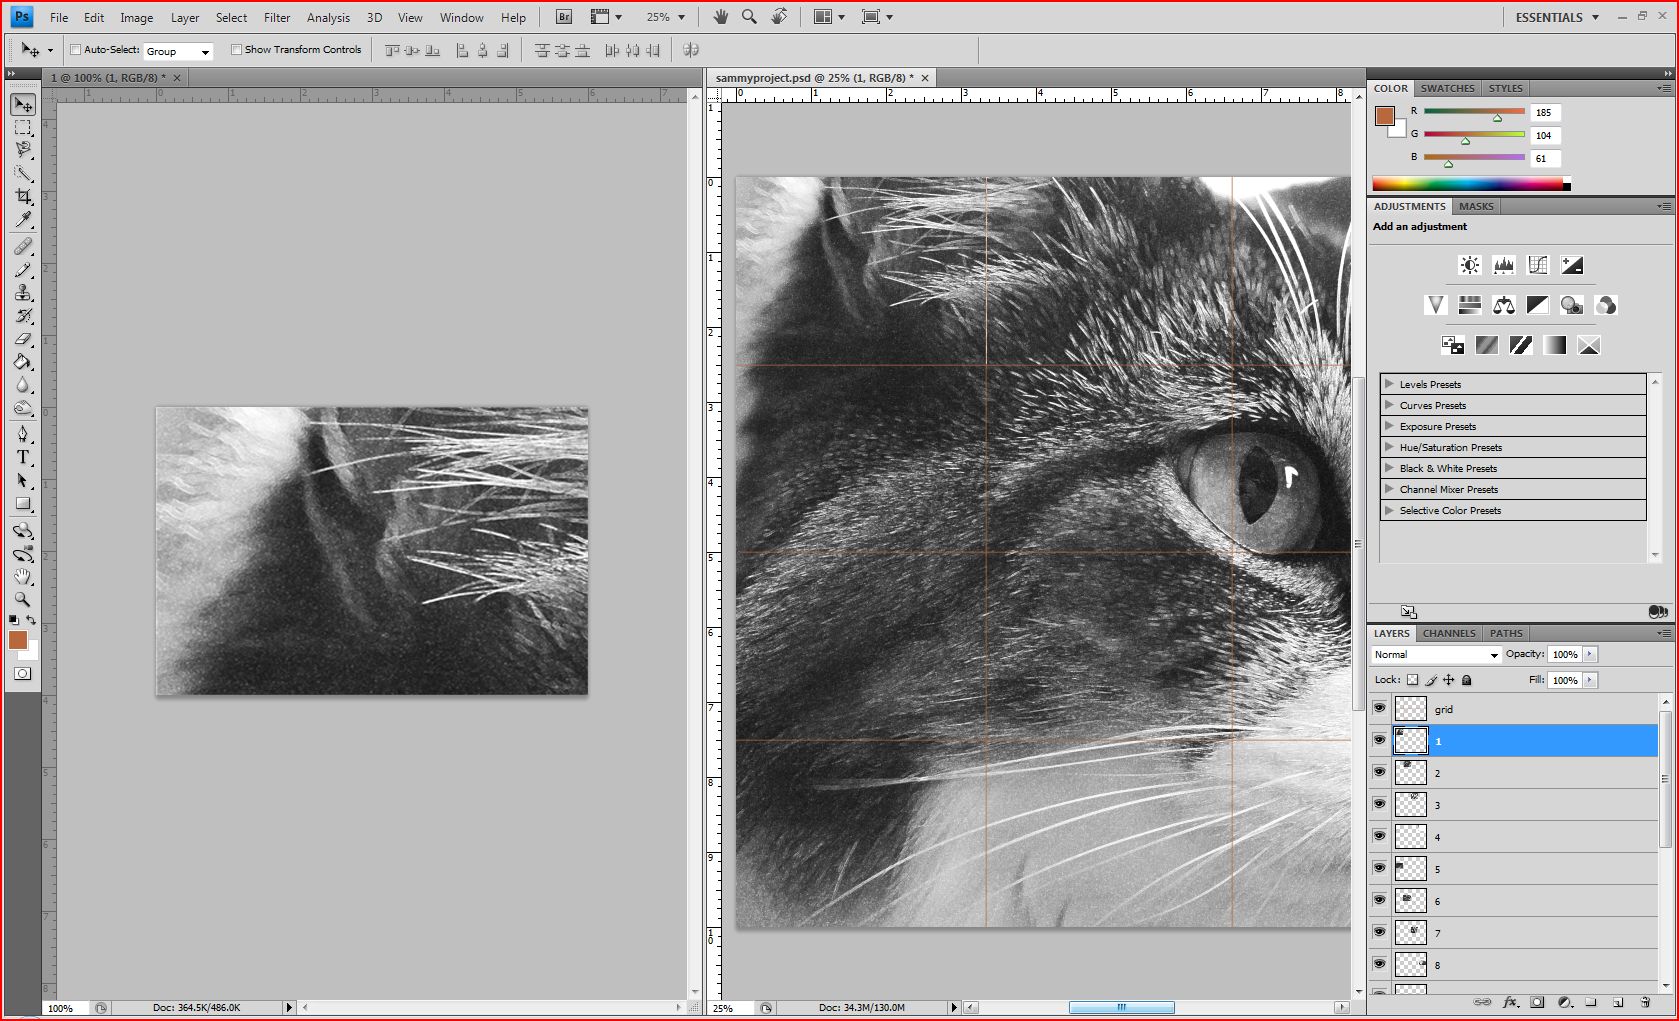This screenshot has width=1679, height=1021.
Task: Select the Lasso tool
Action: click(23, 150)
